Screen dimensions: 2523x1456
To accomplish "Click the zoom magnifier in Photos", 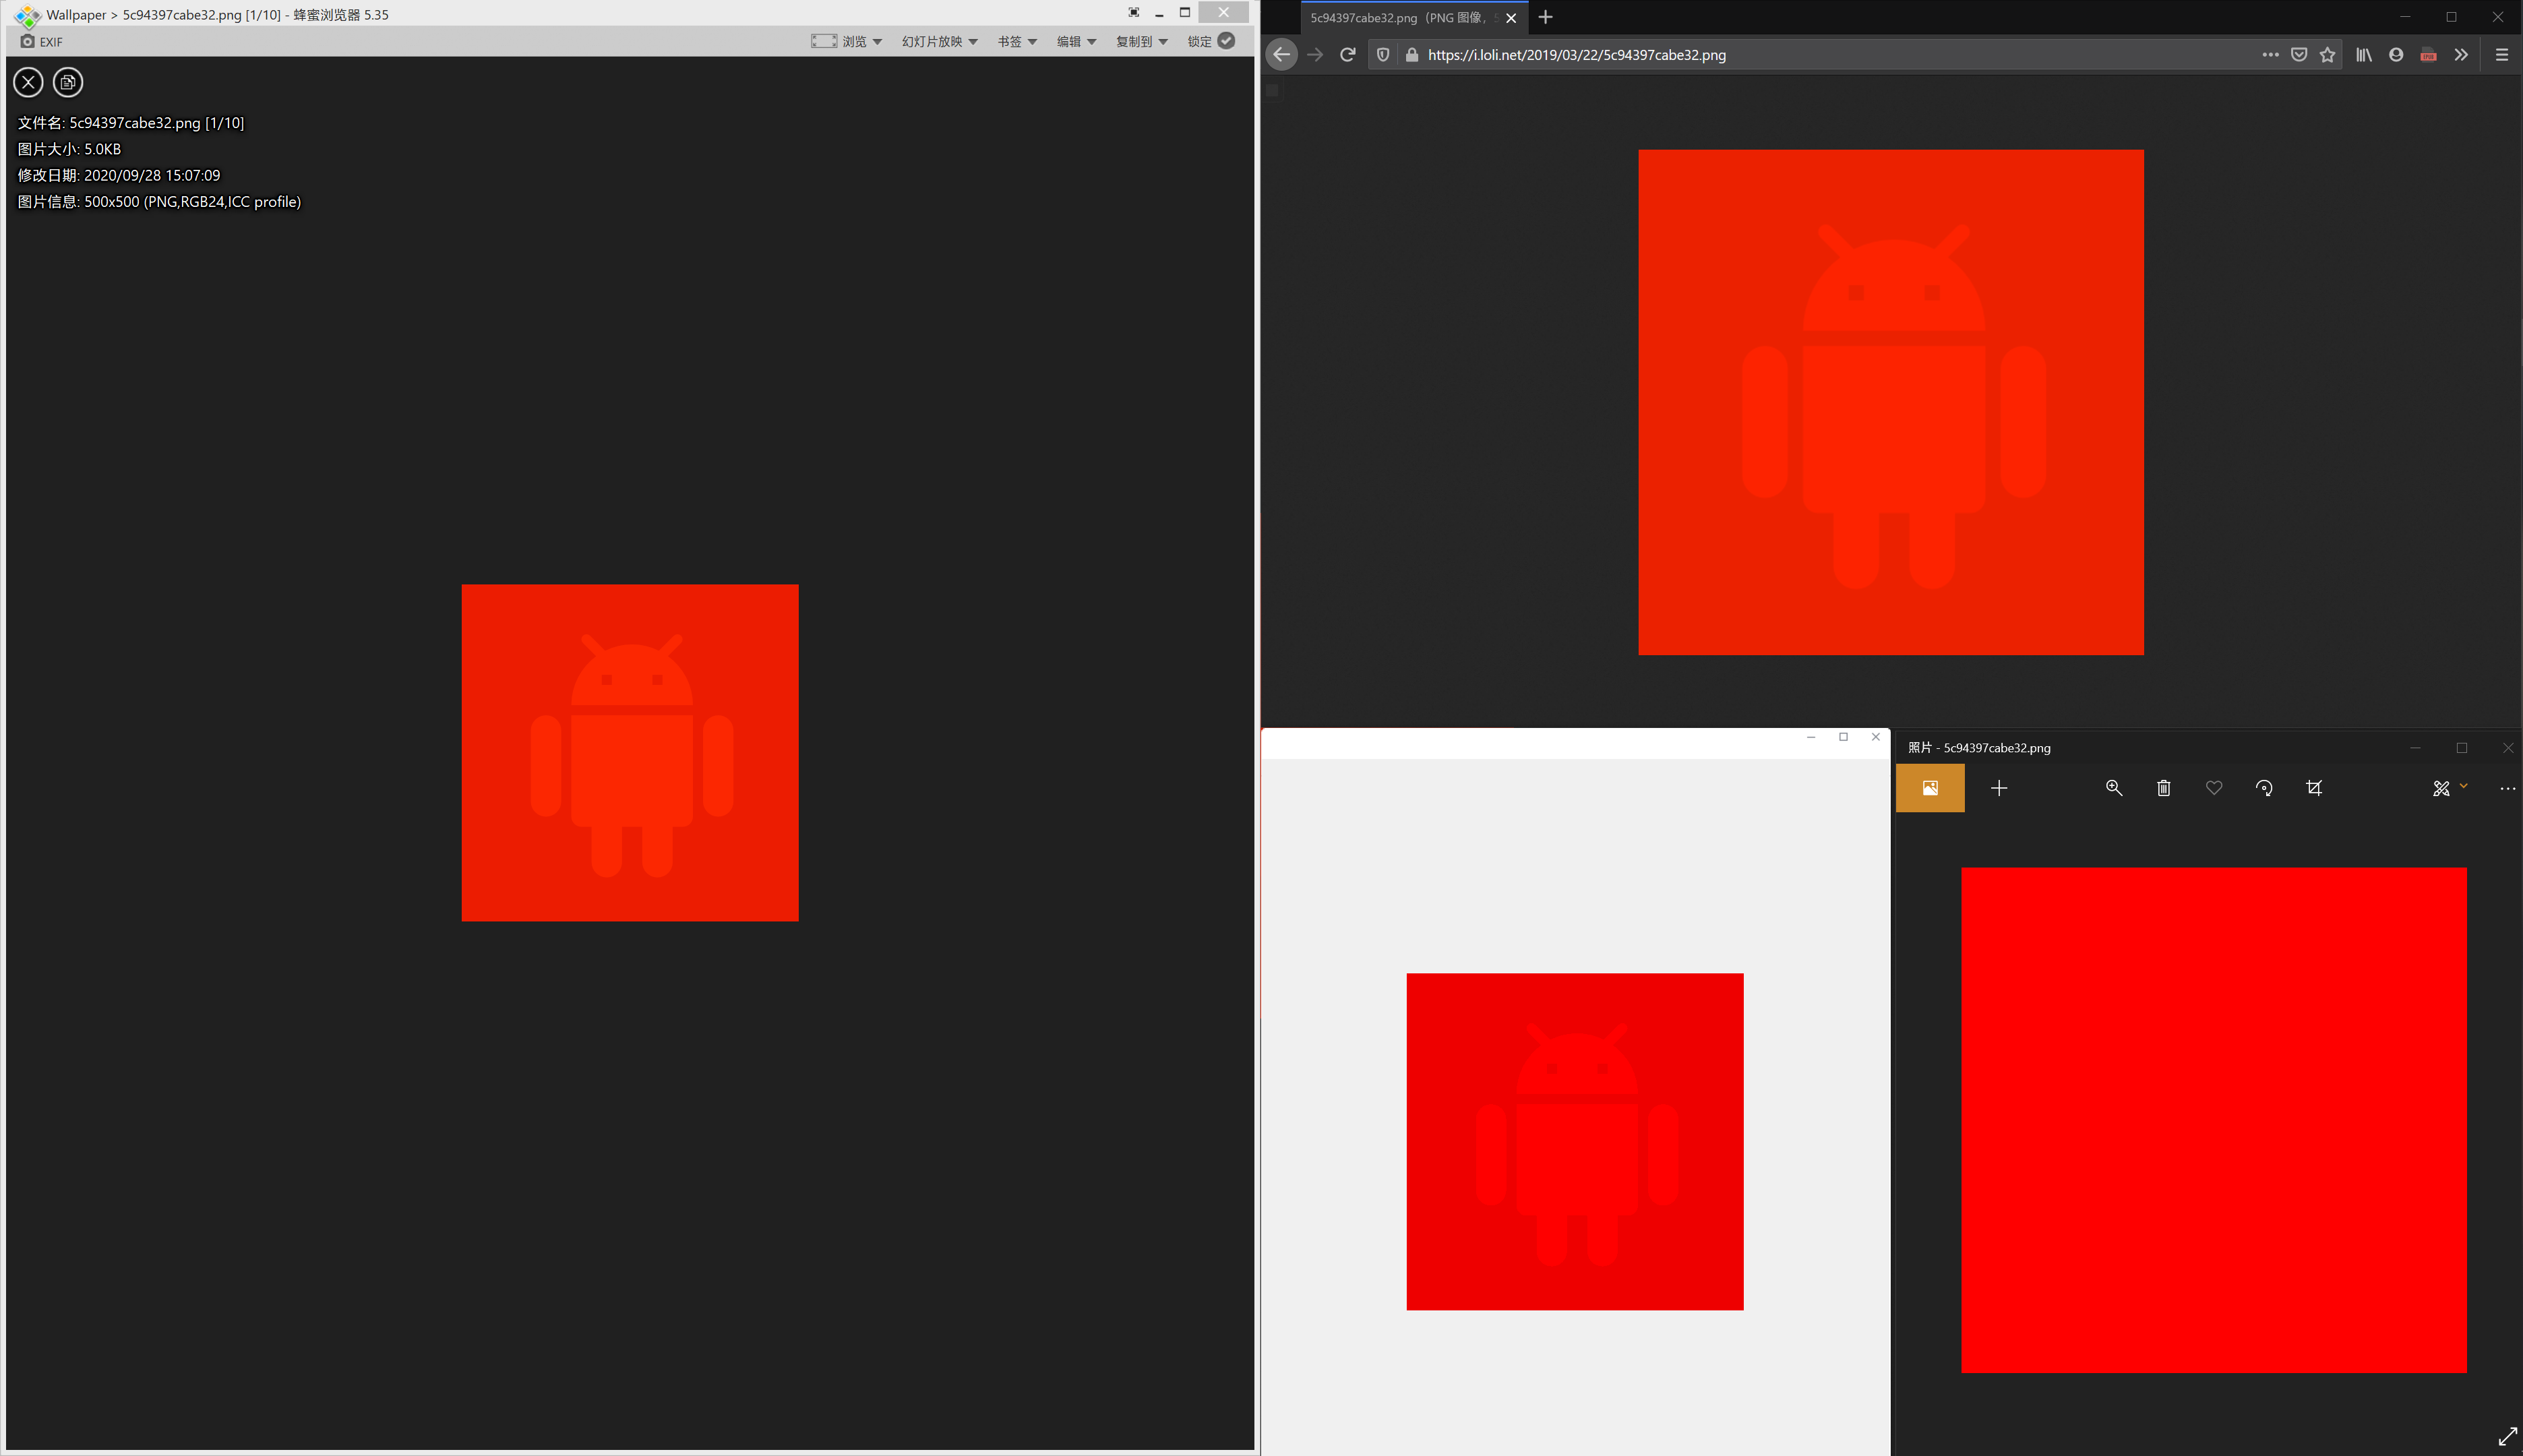I will click(2114, 788).
